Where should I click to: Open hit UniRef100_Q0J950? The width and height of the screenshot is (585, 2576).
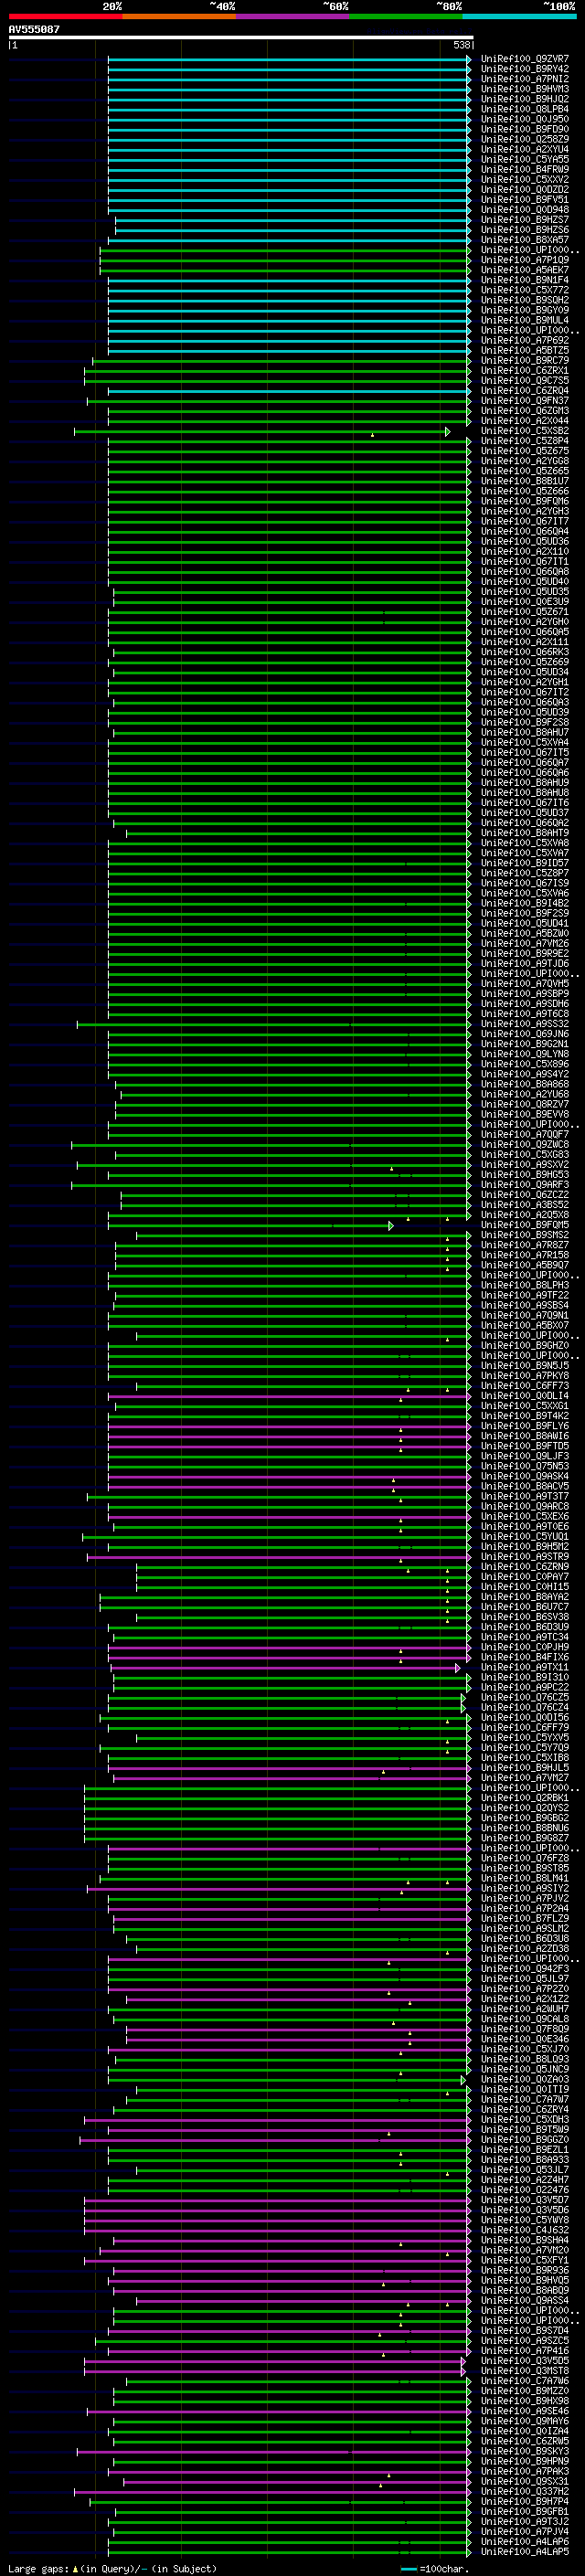(525, 119)
